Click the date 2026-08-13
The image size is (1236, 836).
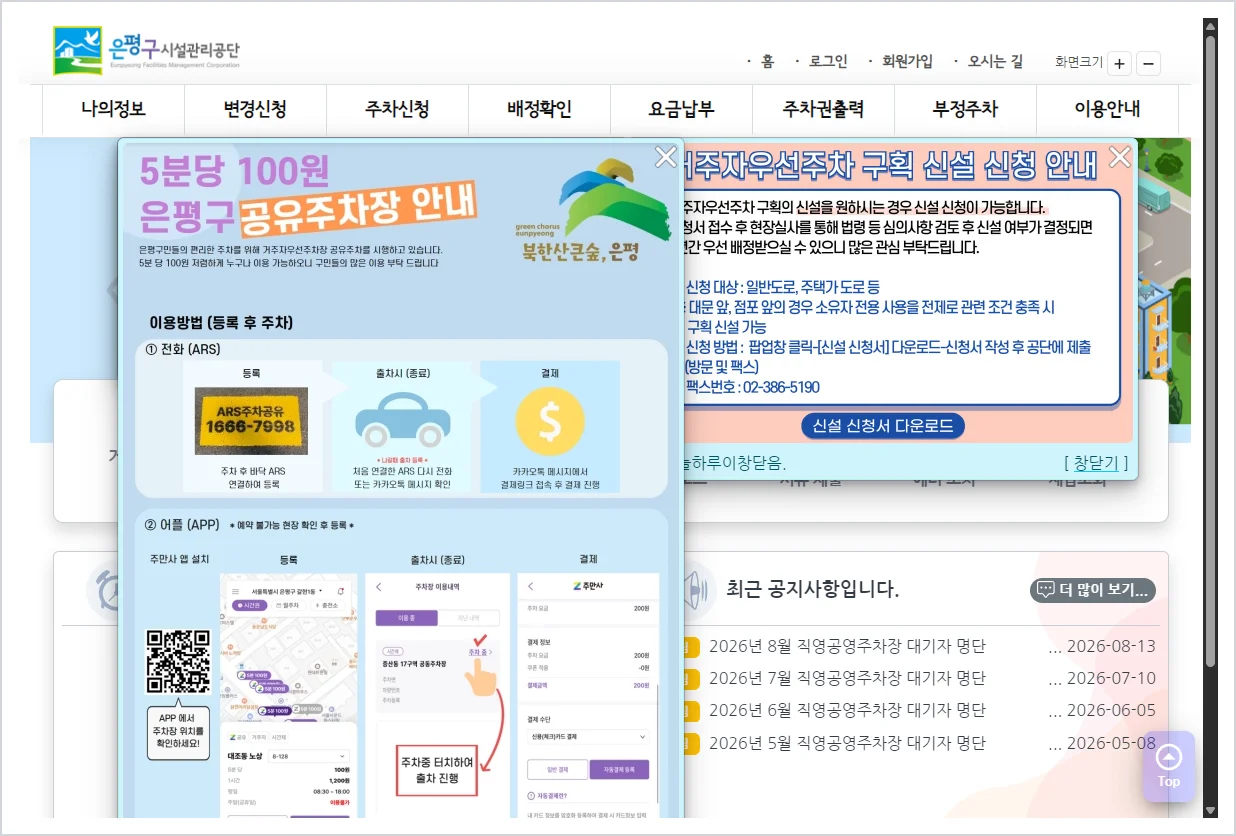[1111, 646]
